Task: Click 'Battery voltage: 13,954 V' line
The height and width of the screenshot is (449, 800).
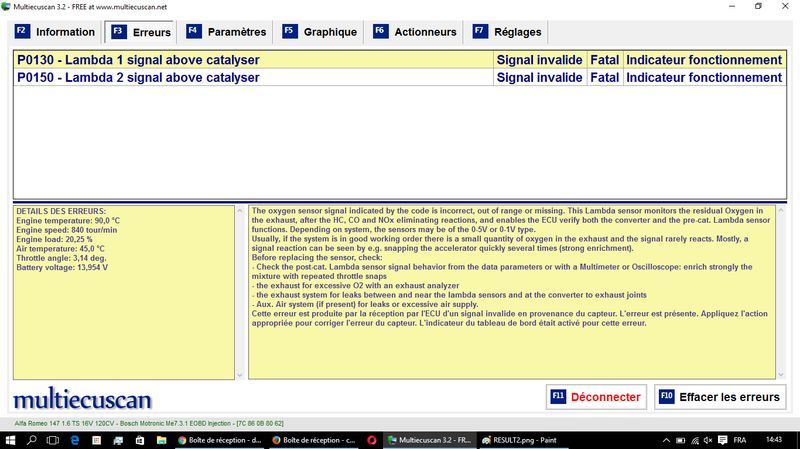Action: pos(62,267)
